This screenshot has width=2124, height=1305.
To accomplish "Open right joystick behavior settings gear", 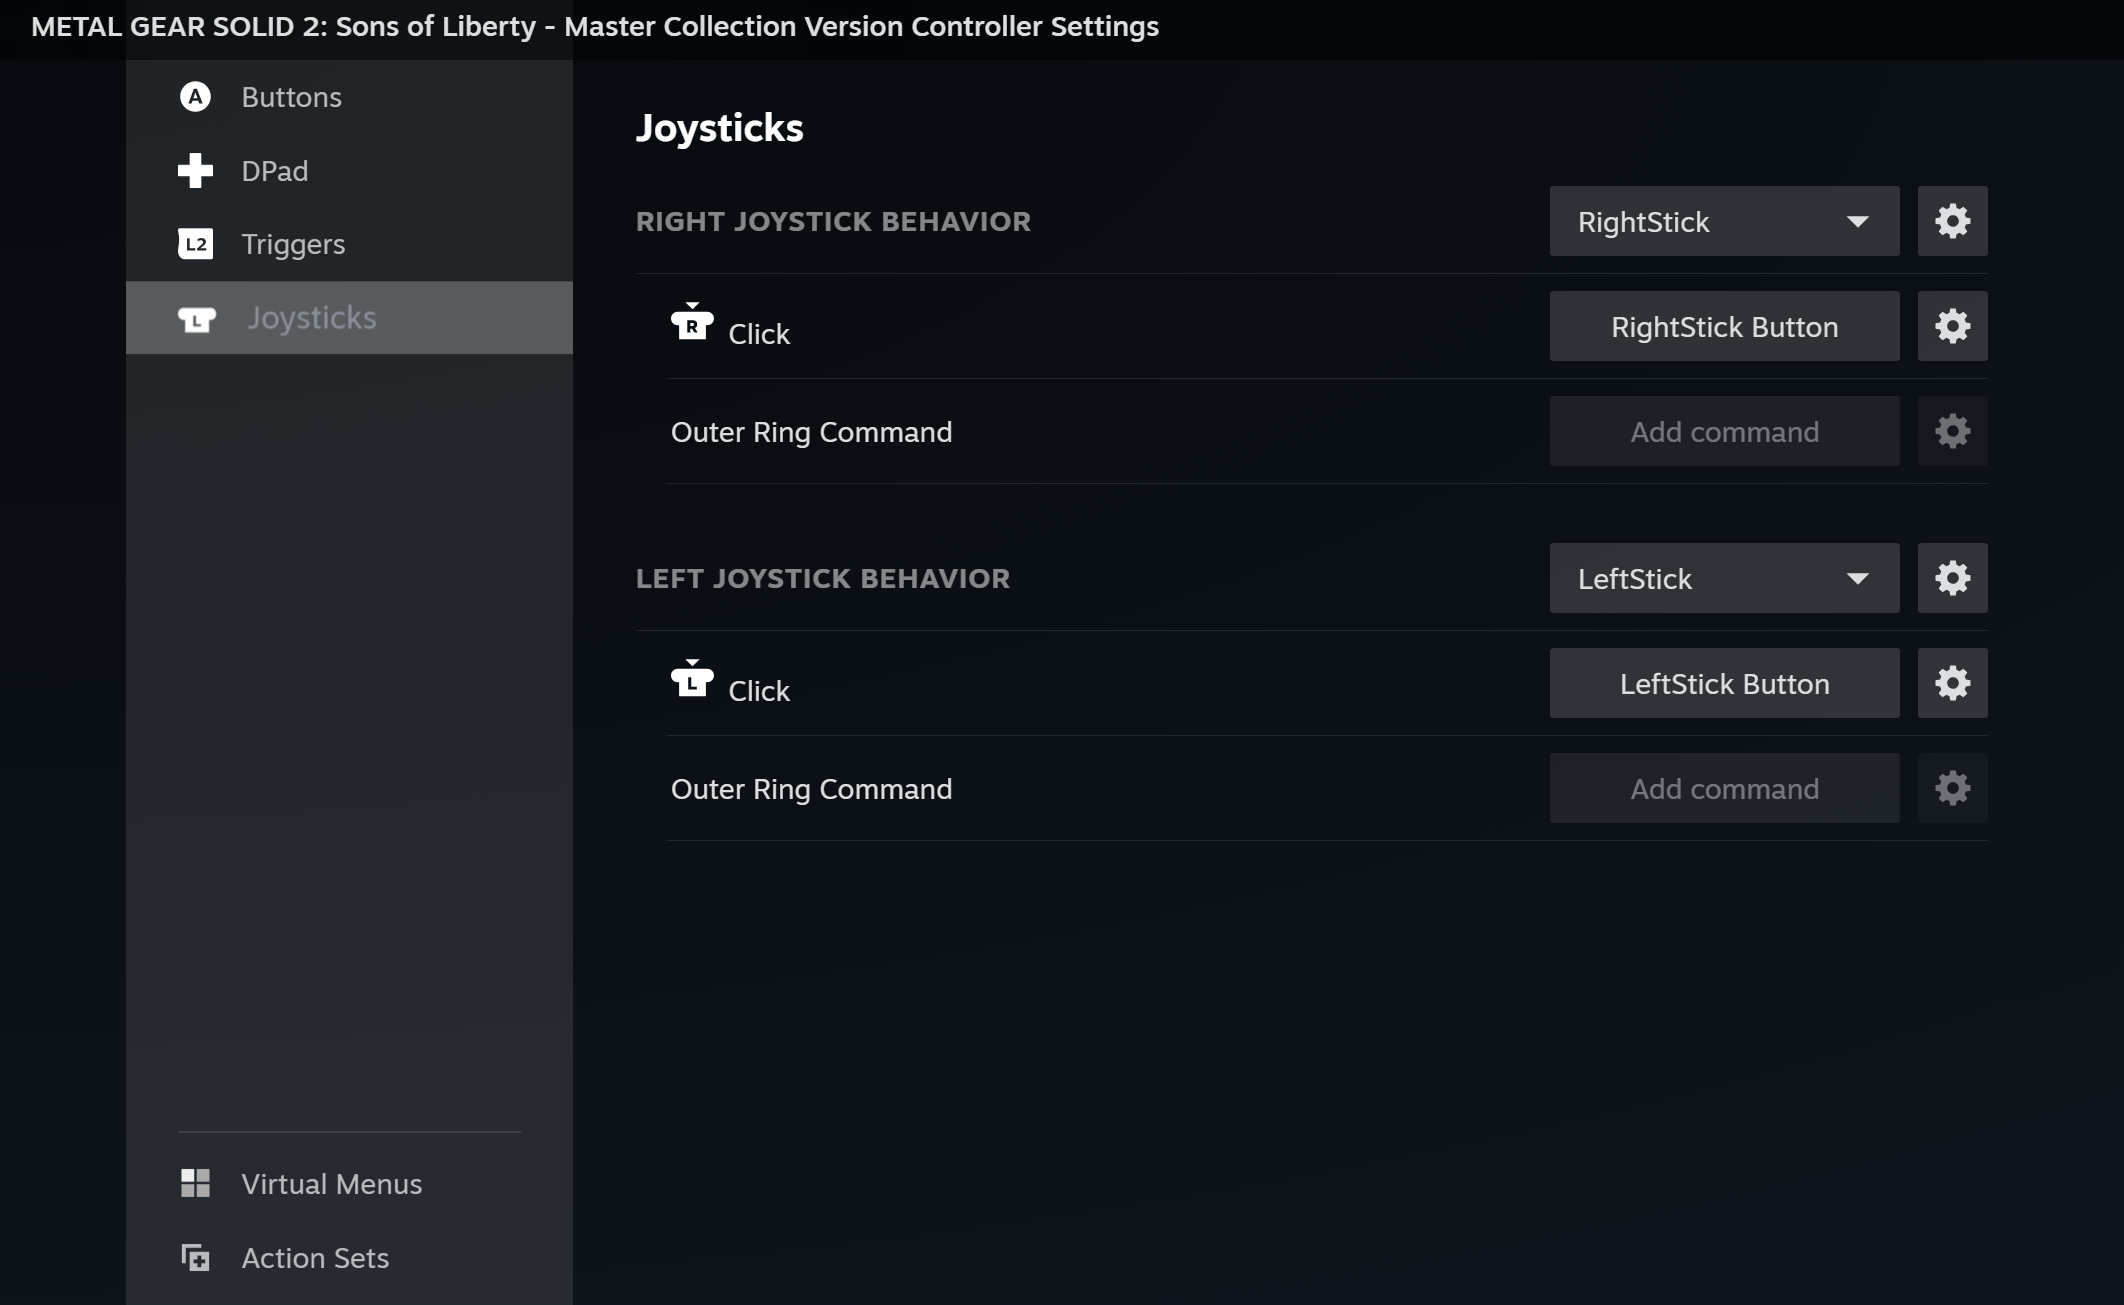I will coord(1952,221).
